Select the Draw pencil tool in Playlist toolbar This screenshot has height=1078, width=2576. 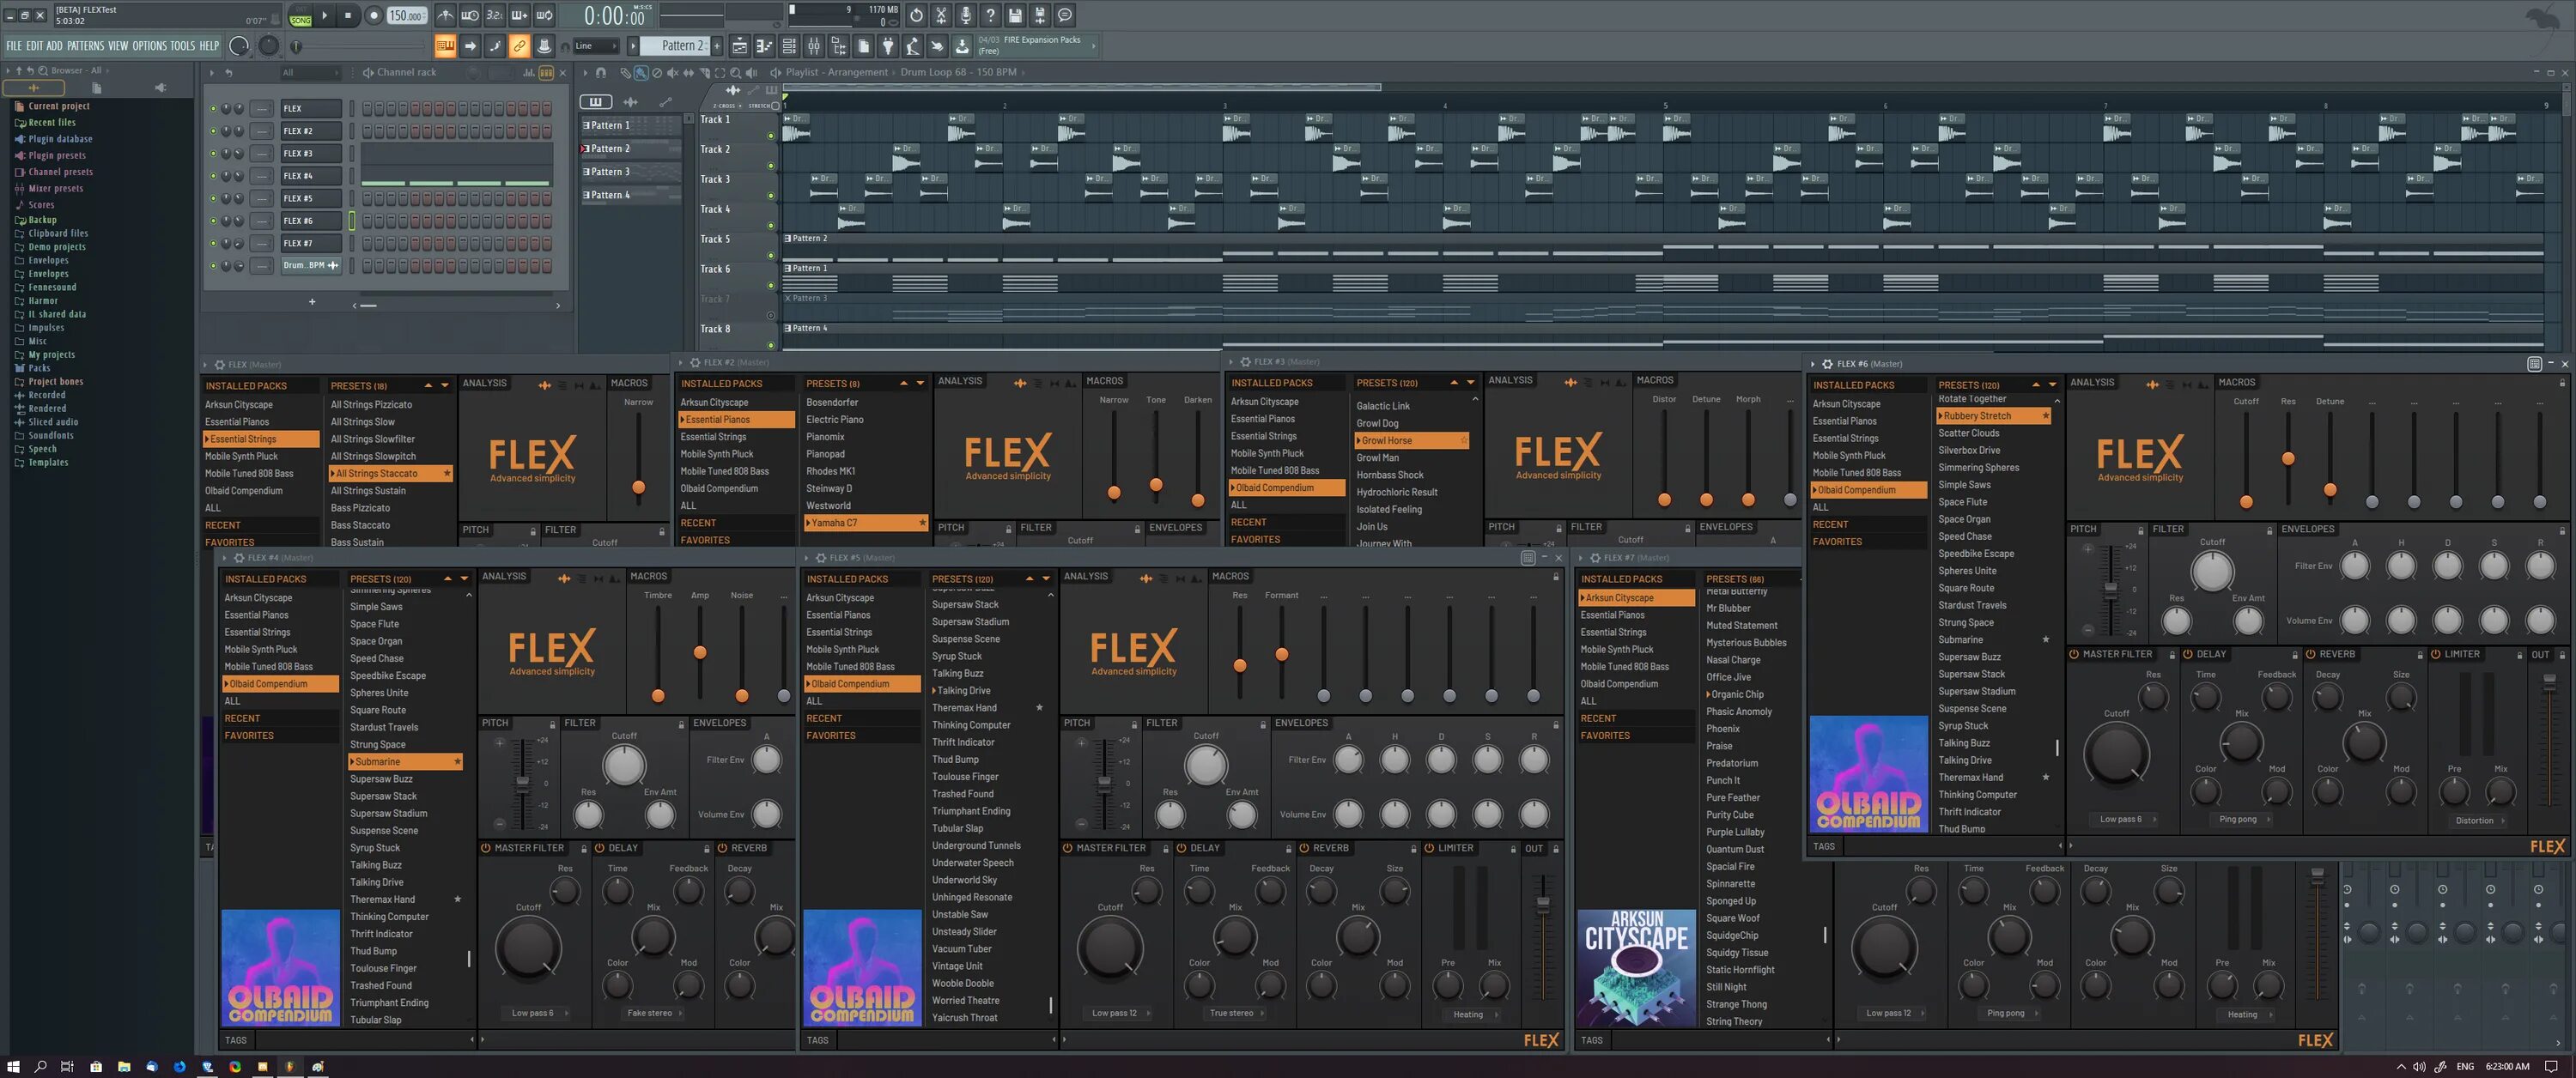626,73
